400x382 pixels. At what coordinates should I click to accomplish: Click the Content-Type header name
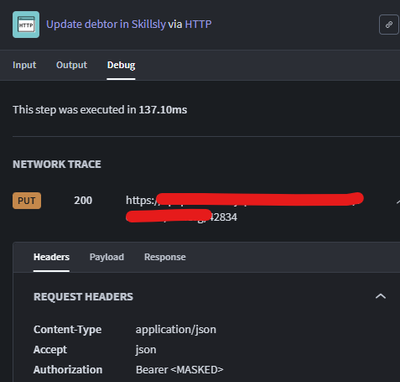coord(67,330)
